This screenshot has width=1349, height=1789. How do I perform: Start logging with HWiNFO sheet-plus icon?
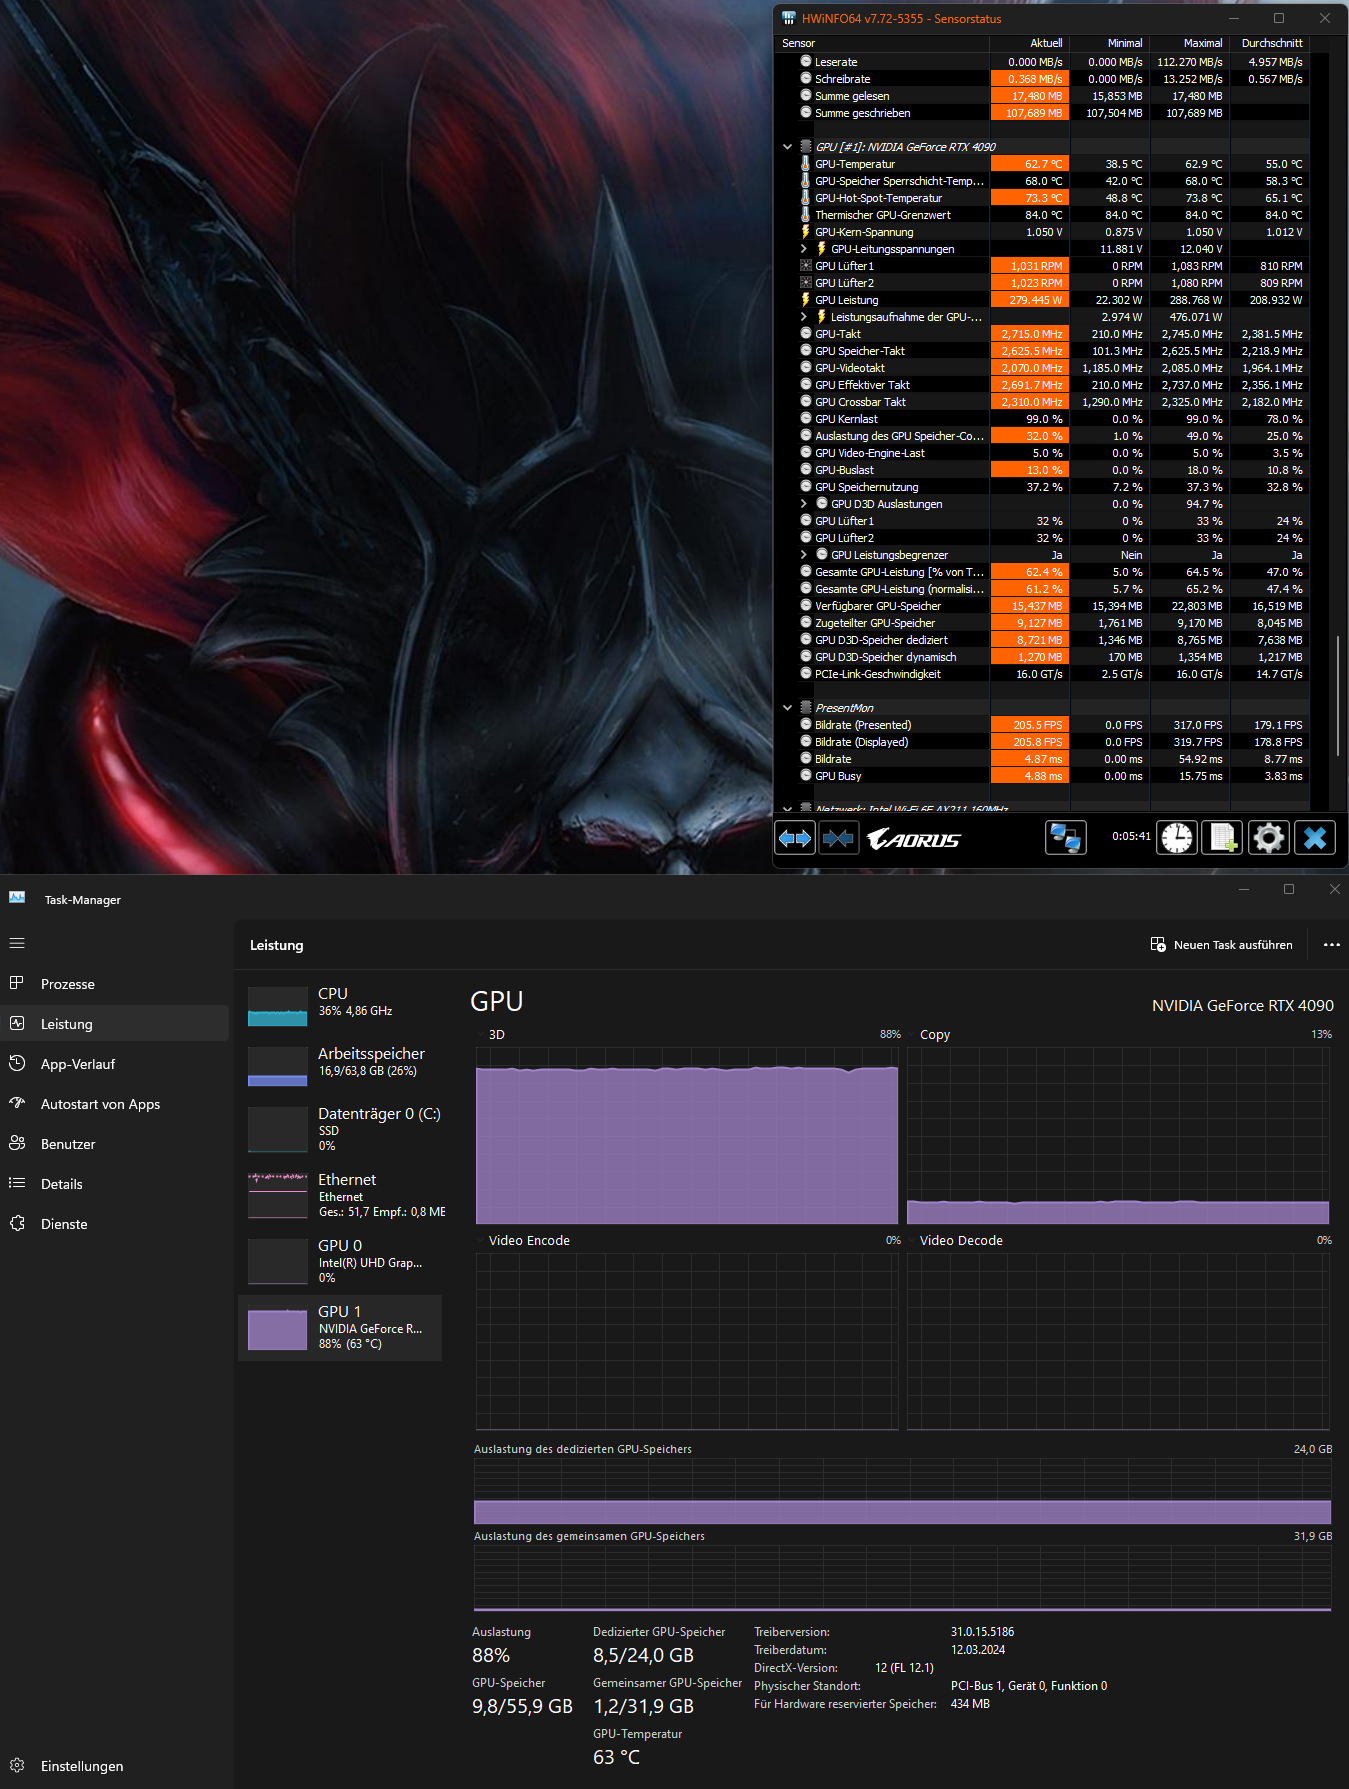click(1223, 838)
